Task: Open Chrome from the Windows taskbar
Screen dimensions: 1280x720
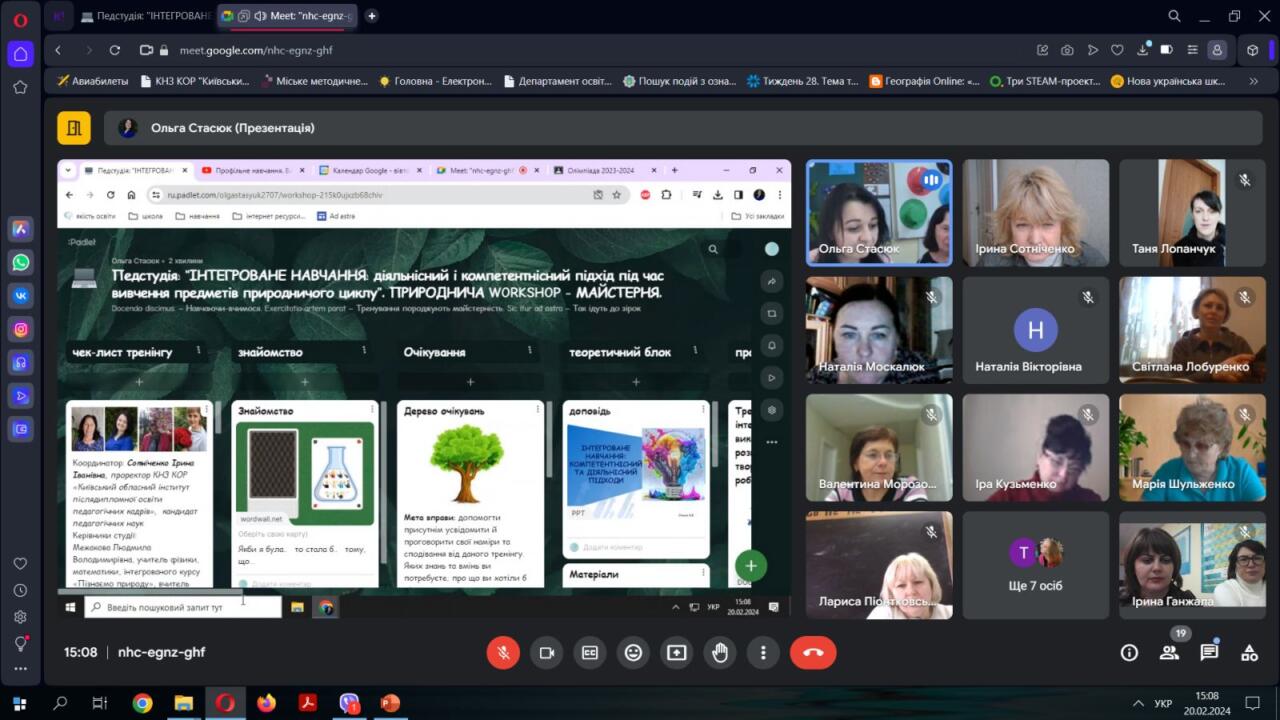Action: (x=142, y=703)
